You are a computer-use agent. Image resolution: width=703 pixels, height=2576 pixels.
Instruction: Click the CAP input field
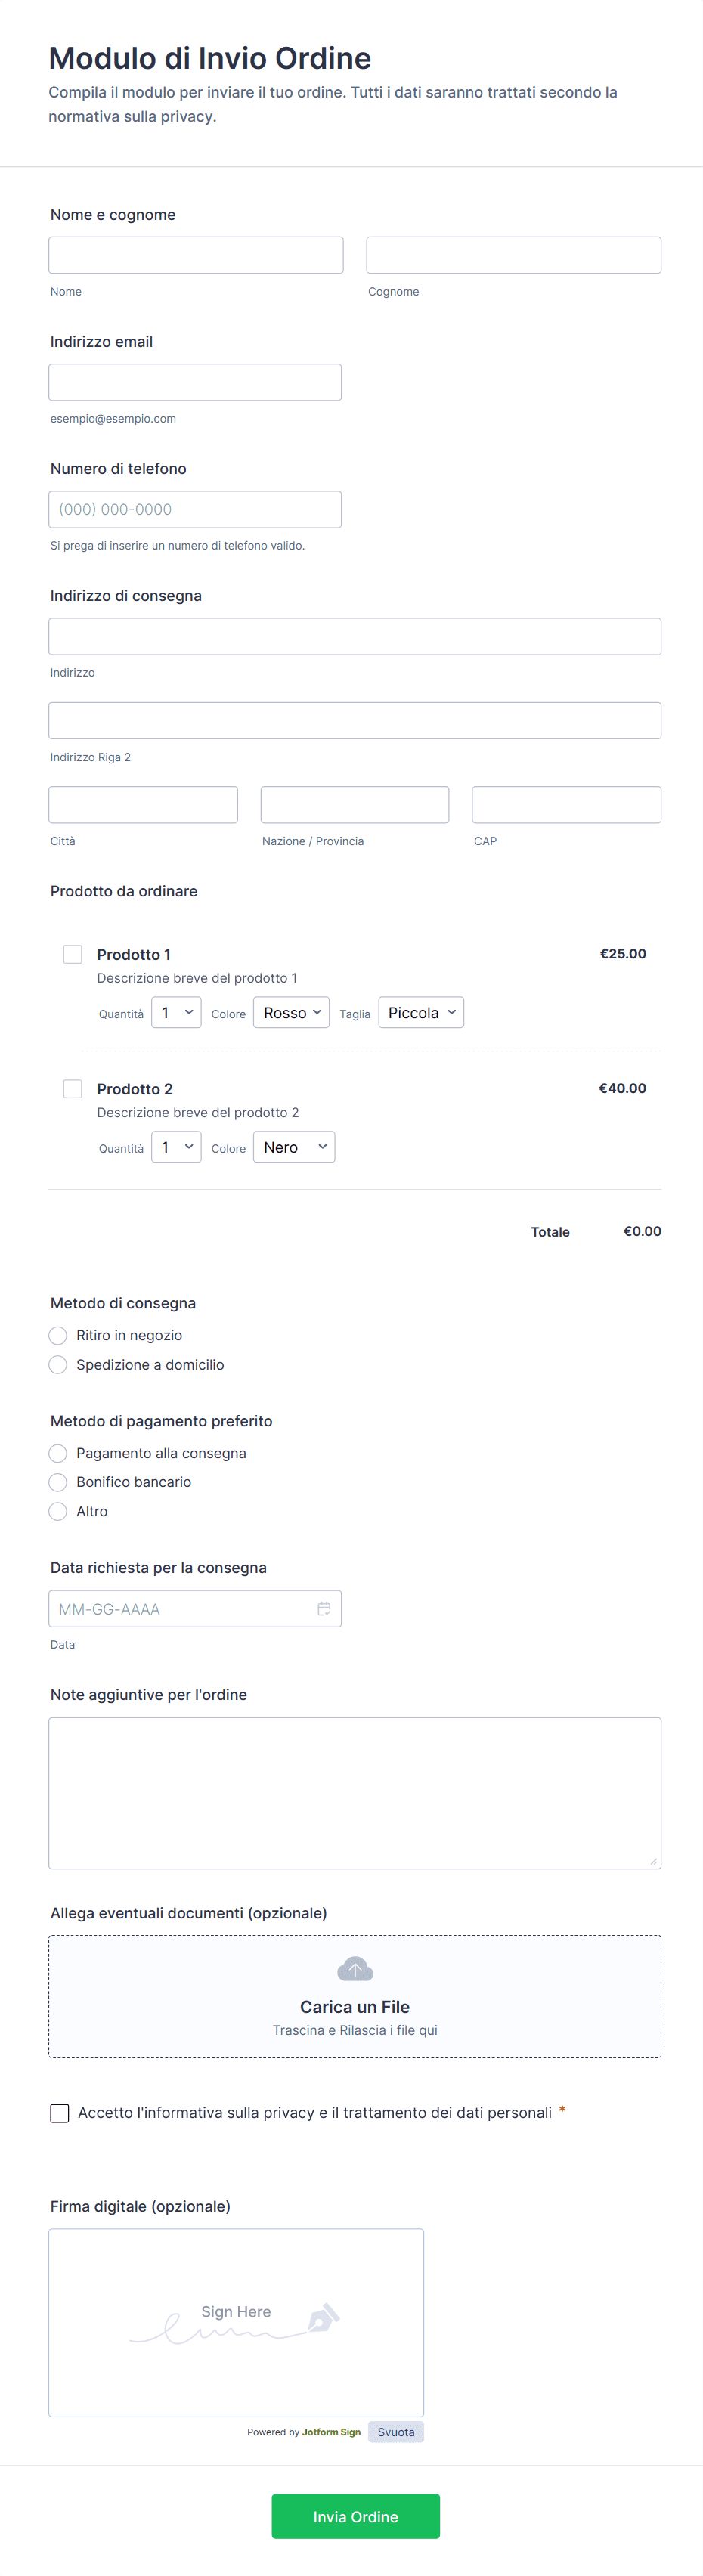[x=566, y=805]
